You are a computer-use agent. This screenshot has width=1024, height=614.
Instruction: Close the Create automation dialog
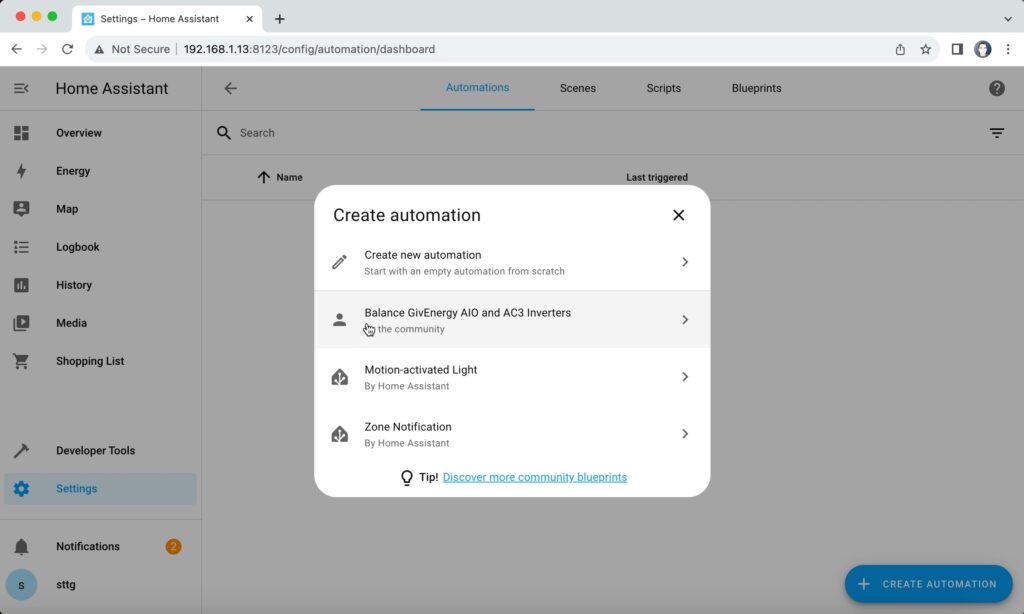pyautogui.click(x=679, y=216)
